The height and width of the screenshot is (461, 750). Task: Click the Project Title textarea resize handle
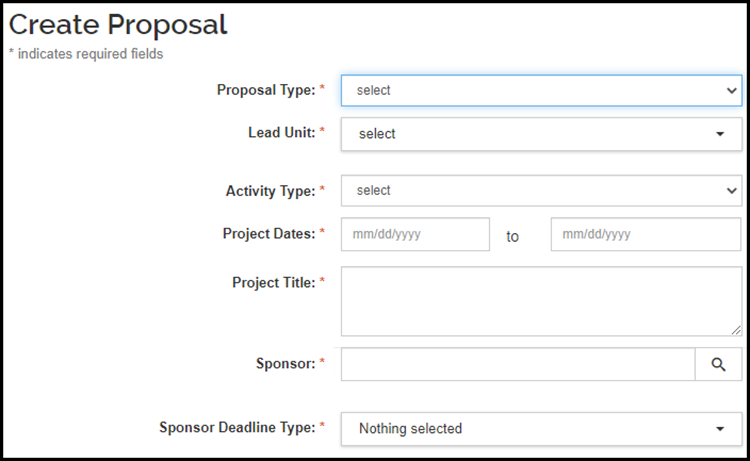[x=736, y=330]
